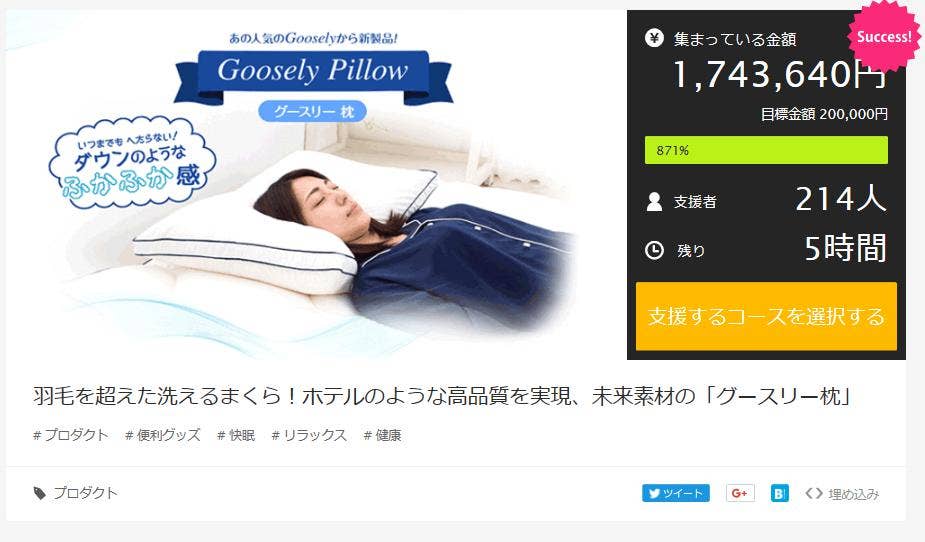Image resolution: width=925 pixels, height=542 pixels.
Task: Click the tag icon beside プロダクト
Action: [40, 493]
